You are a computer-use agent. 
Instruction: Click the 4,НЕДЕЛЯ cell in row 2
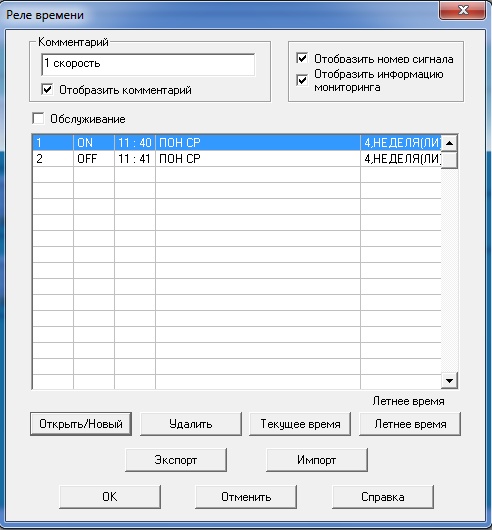401,159
